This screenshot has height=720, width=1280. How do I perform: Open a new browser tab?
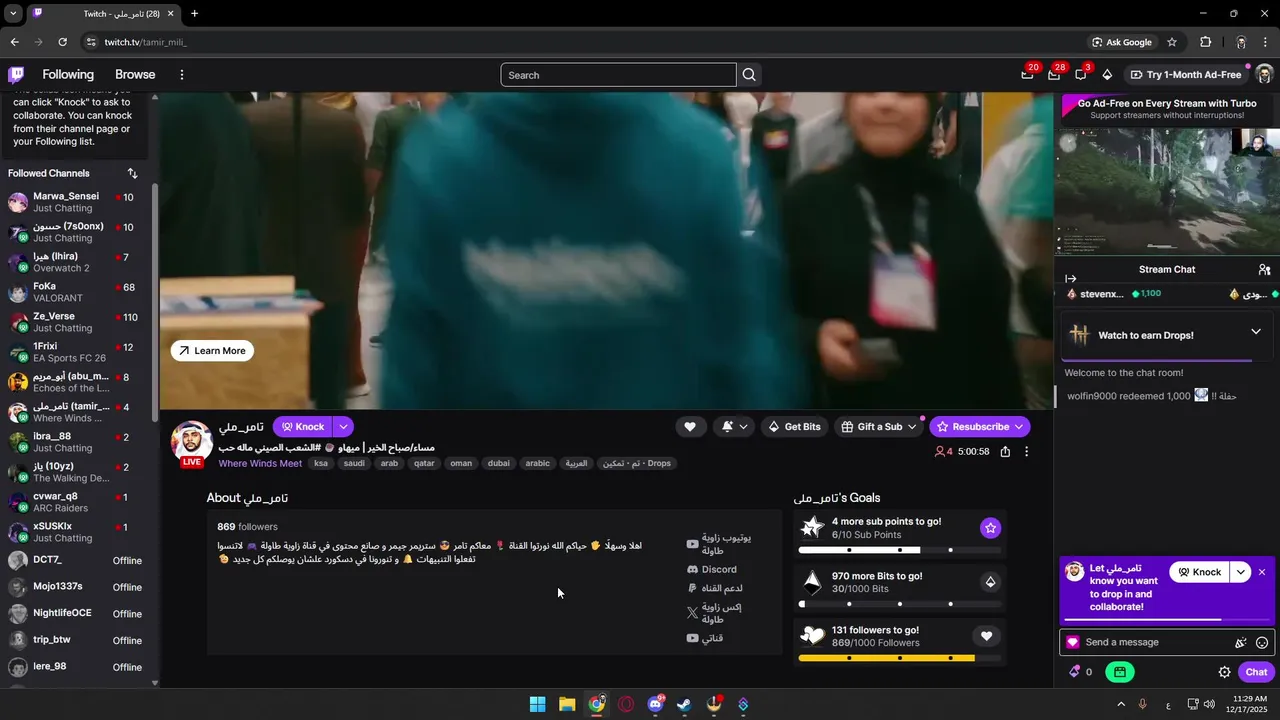point(194,14)
